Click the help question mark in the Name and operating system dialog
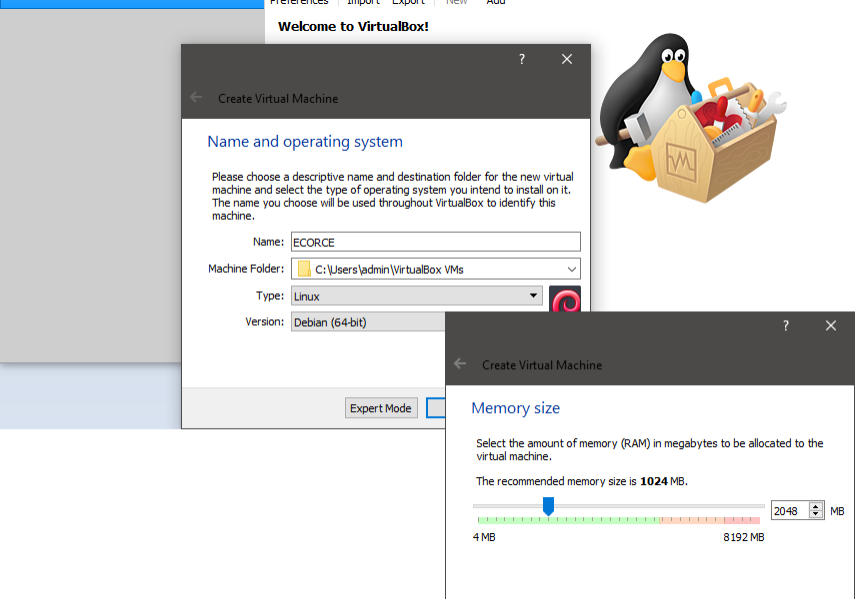 522,59
